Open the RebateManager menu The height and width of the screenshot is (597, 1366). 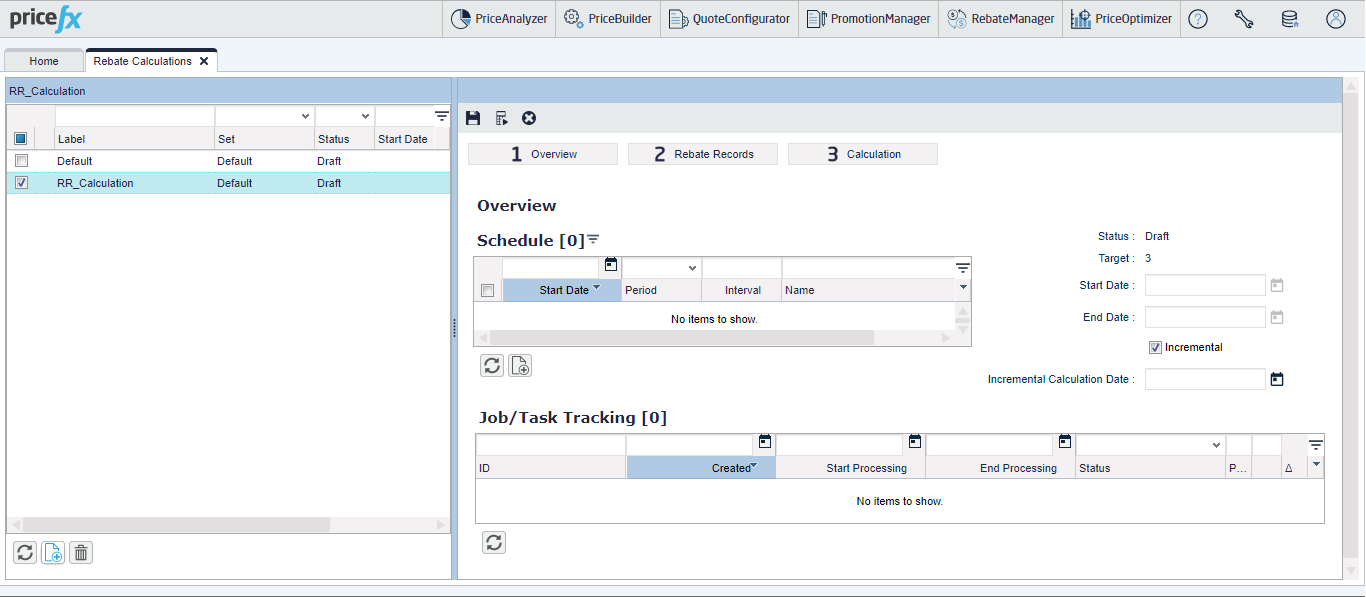click(1001, 19)
